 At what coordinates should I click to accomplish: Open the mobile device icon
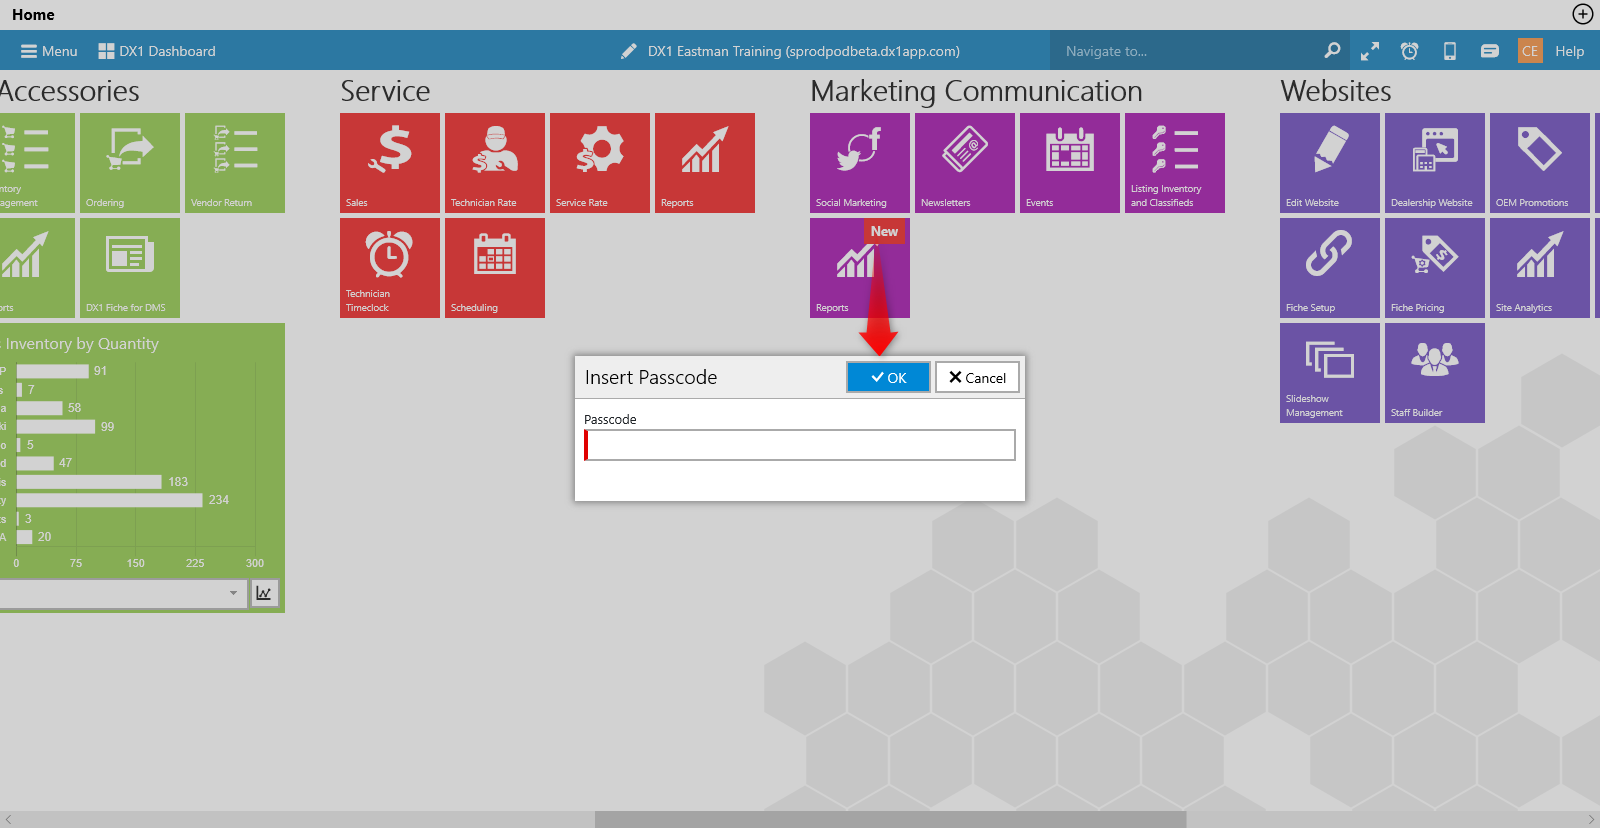(x=1449, y=51)
